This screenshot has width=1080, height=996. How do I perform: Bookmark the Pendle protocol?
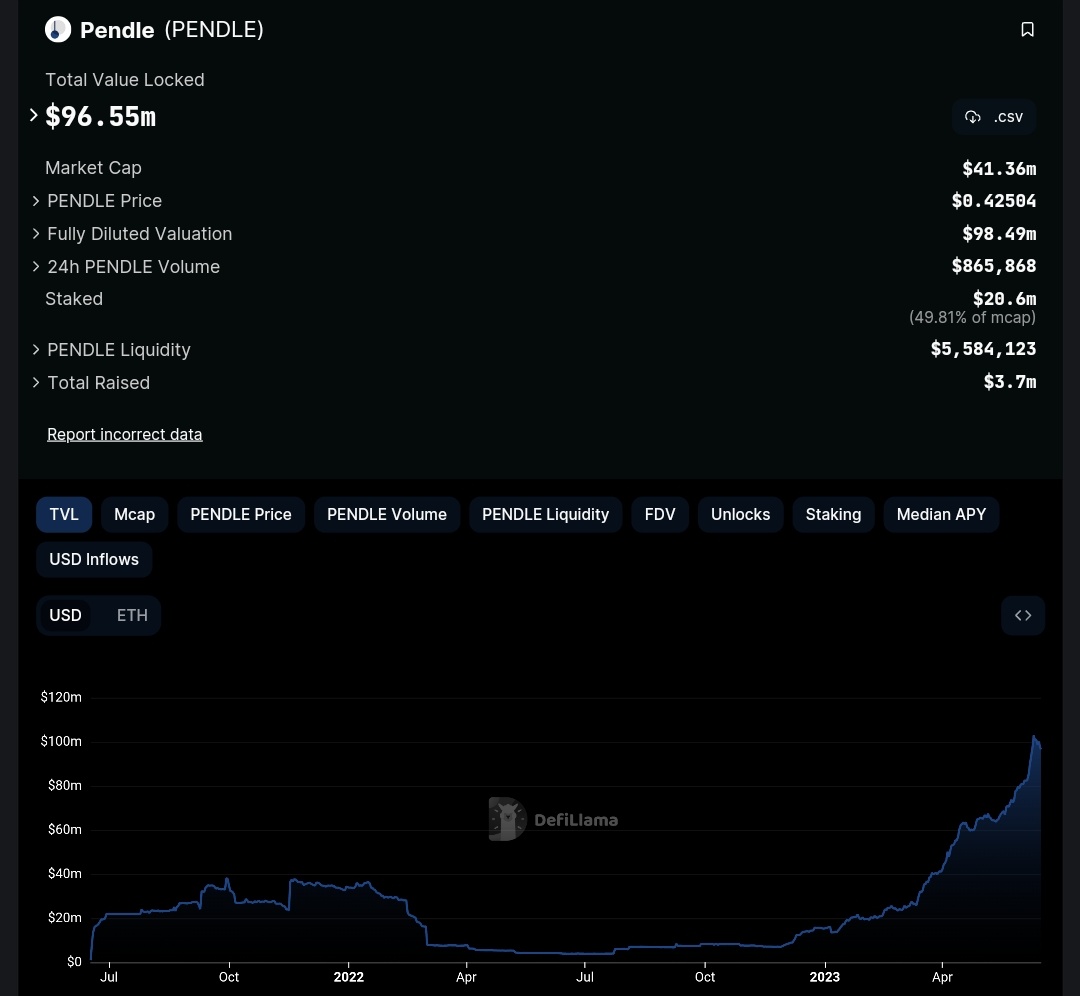(x=1027, y=30)
